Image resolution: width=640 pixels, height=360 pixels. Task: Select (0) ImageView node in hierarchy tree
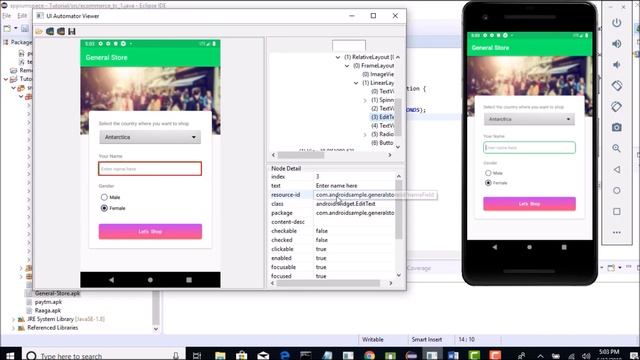pyautogui.click(x=378, y=74)
